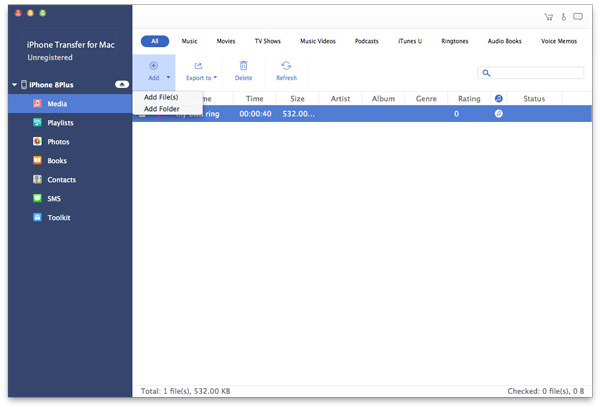This screenshot has width=600, height=408.
Task: Switch to the TV Shows tab
Action: pyautogui.click(x=268, y=41)
